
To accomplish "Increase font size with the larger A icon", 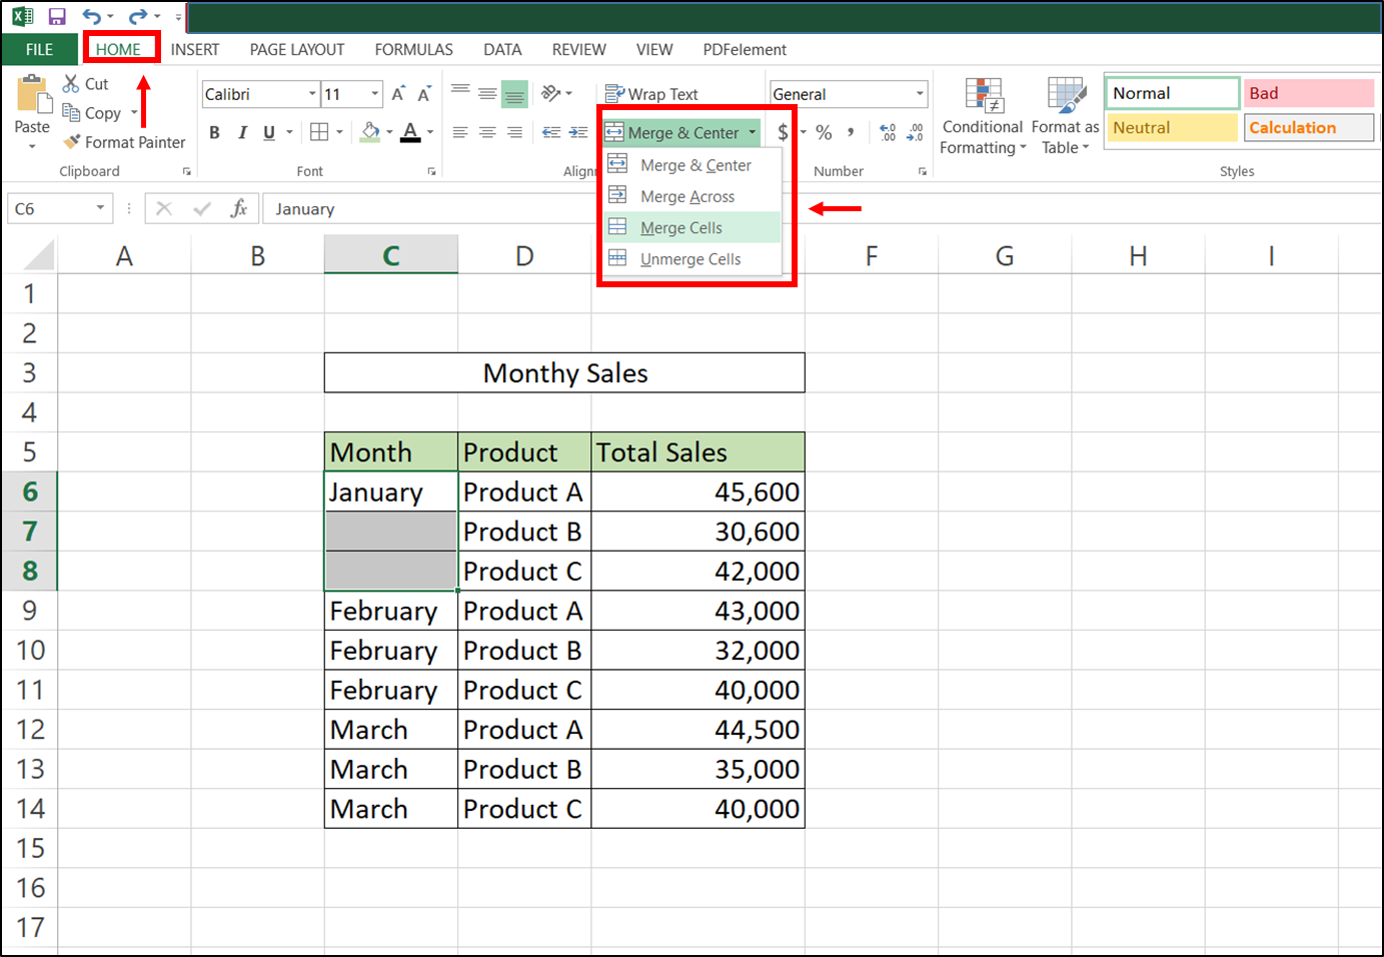I will (x=398, y=94).
